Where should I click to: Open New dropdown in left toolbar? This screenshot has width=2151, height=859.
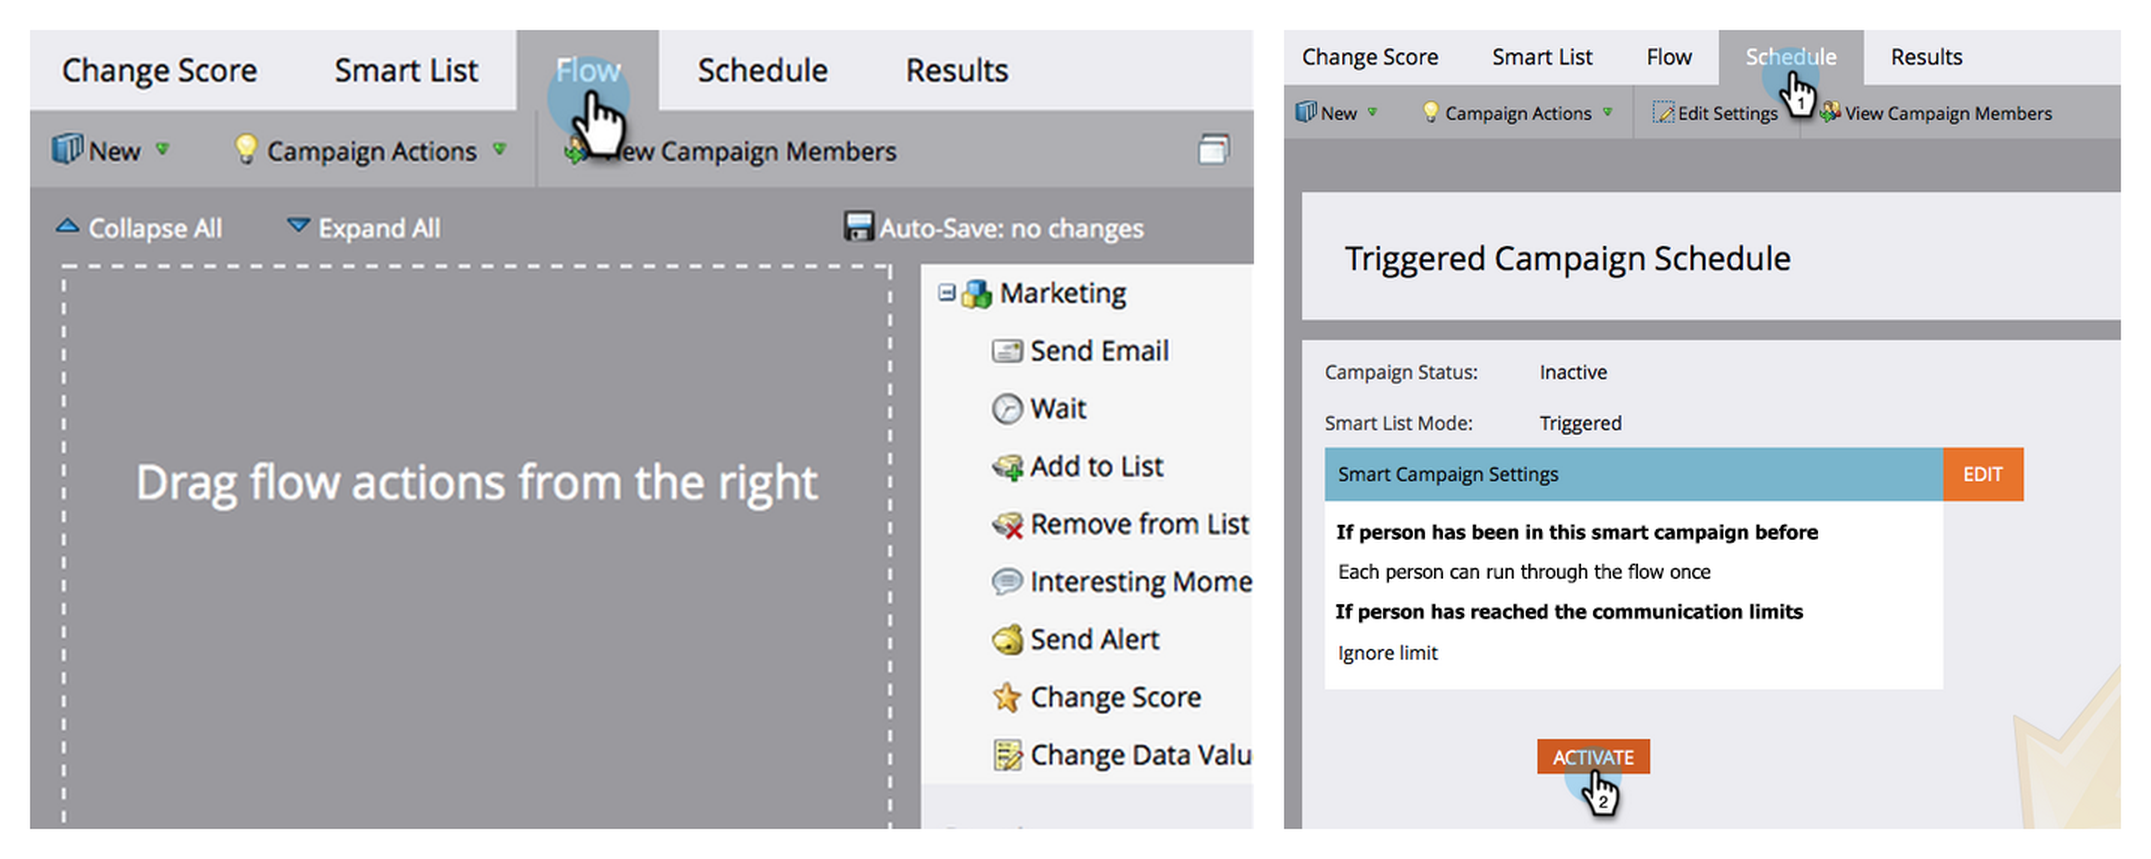111,151
